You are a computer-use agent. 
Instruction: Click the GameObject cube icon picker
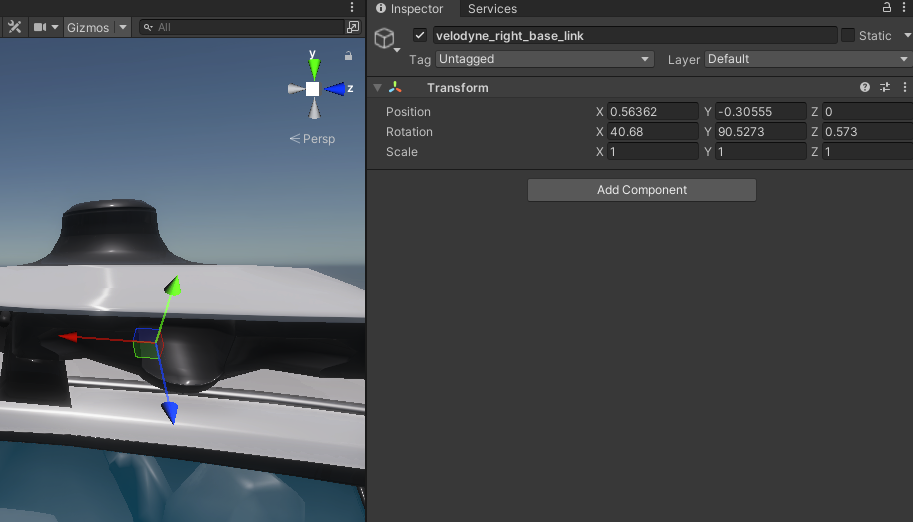pyautogui.click(x=384, y=38)
